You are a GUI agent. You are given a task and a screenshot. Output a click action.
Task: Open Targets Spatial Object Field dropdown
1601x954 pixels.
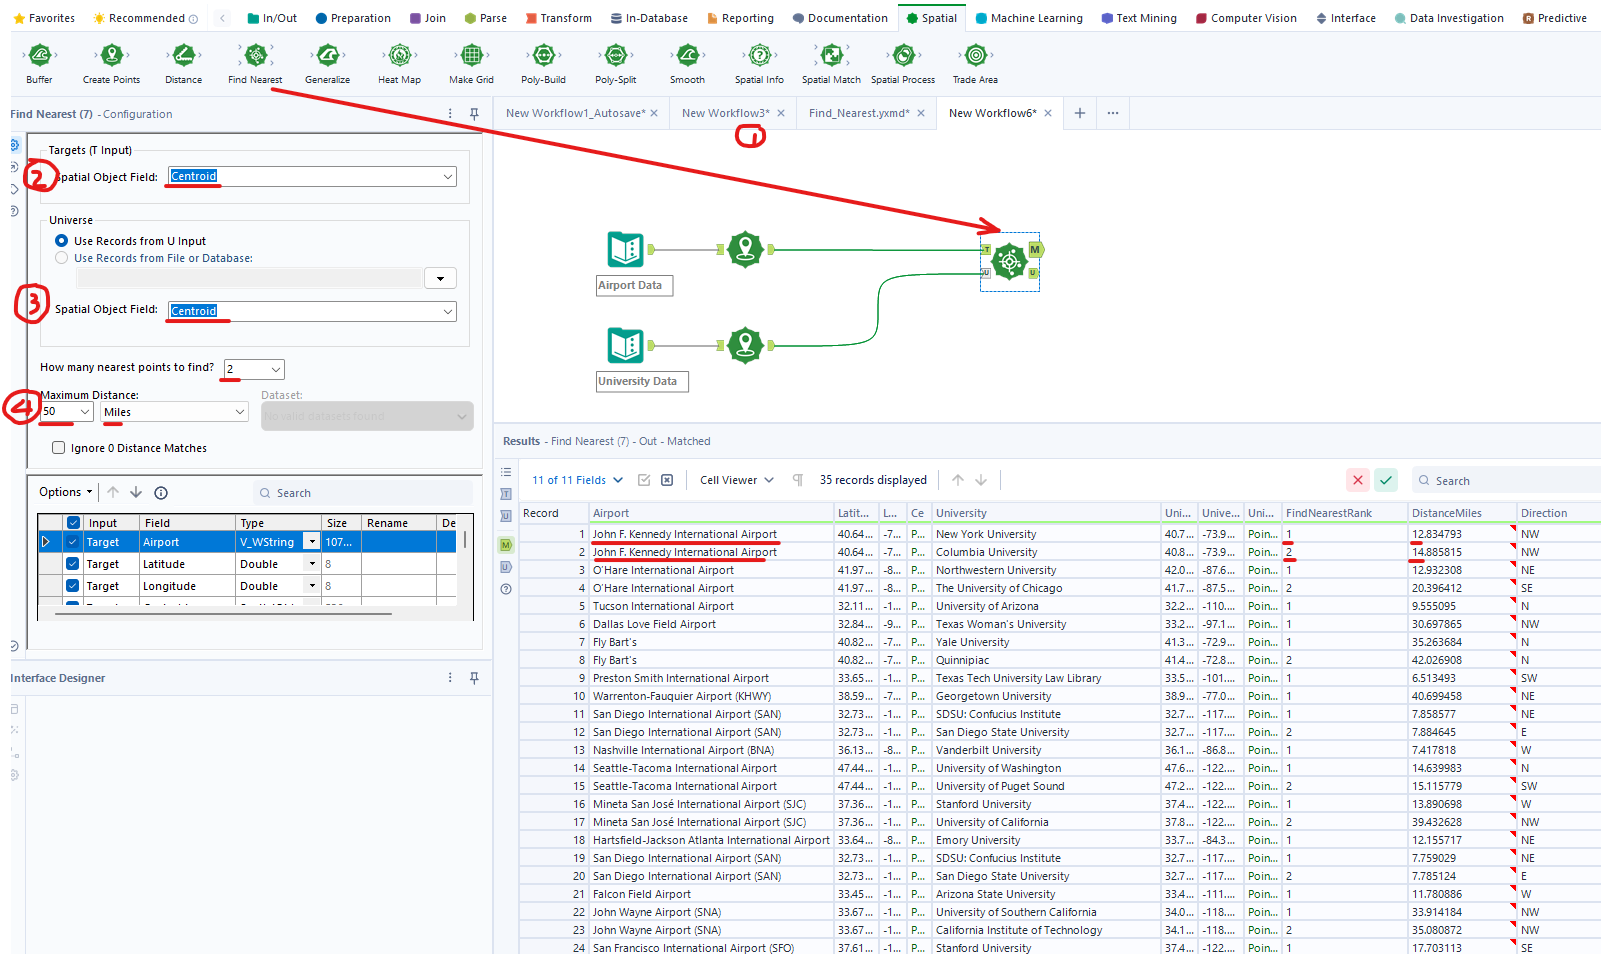point(447,177)
